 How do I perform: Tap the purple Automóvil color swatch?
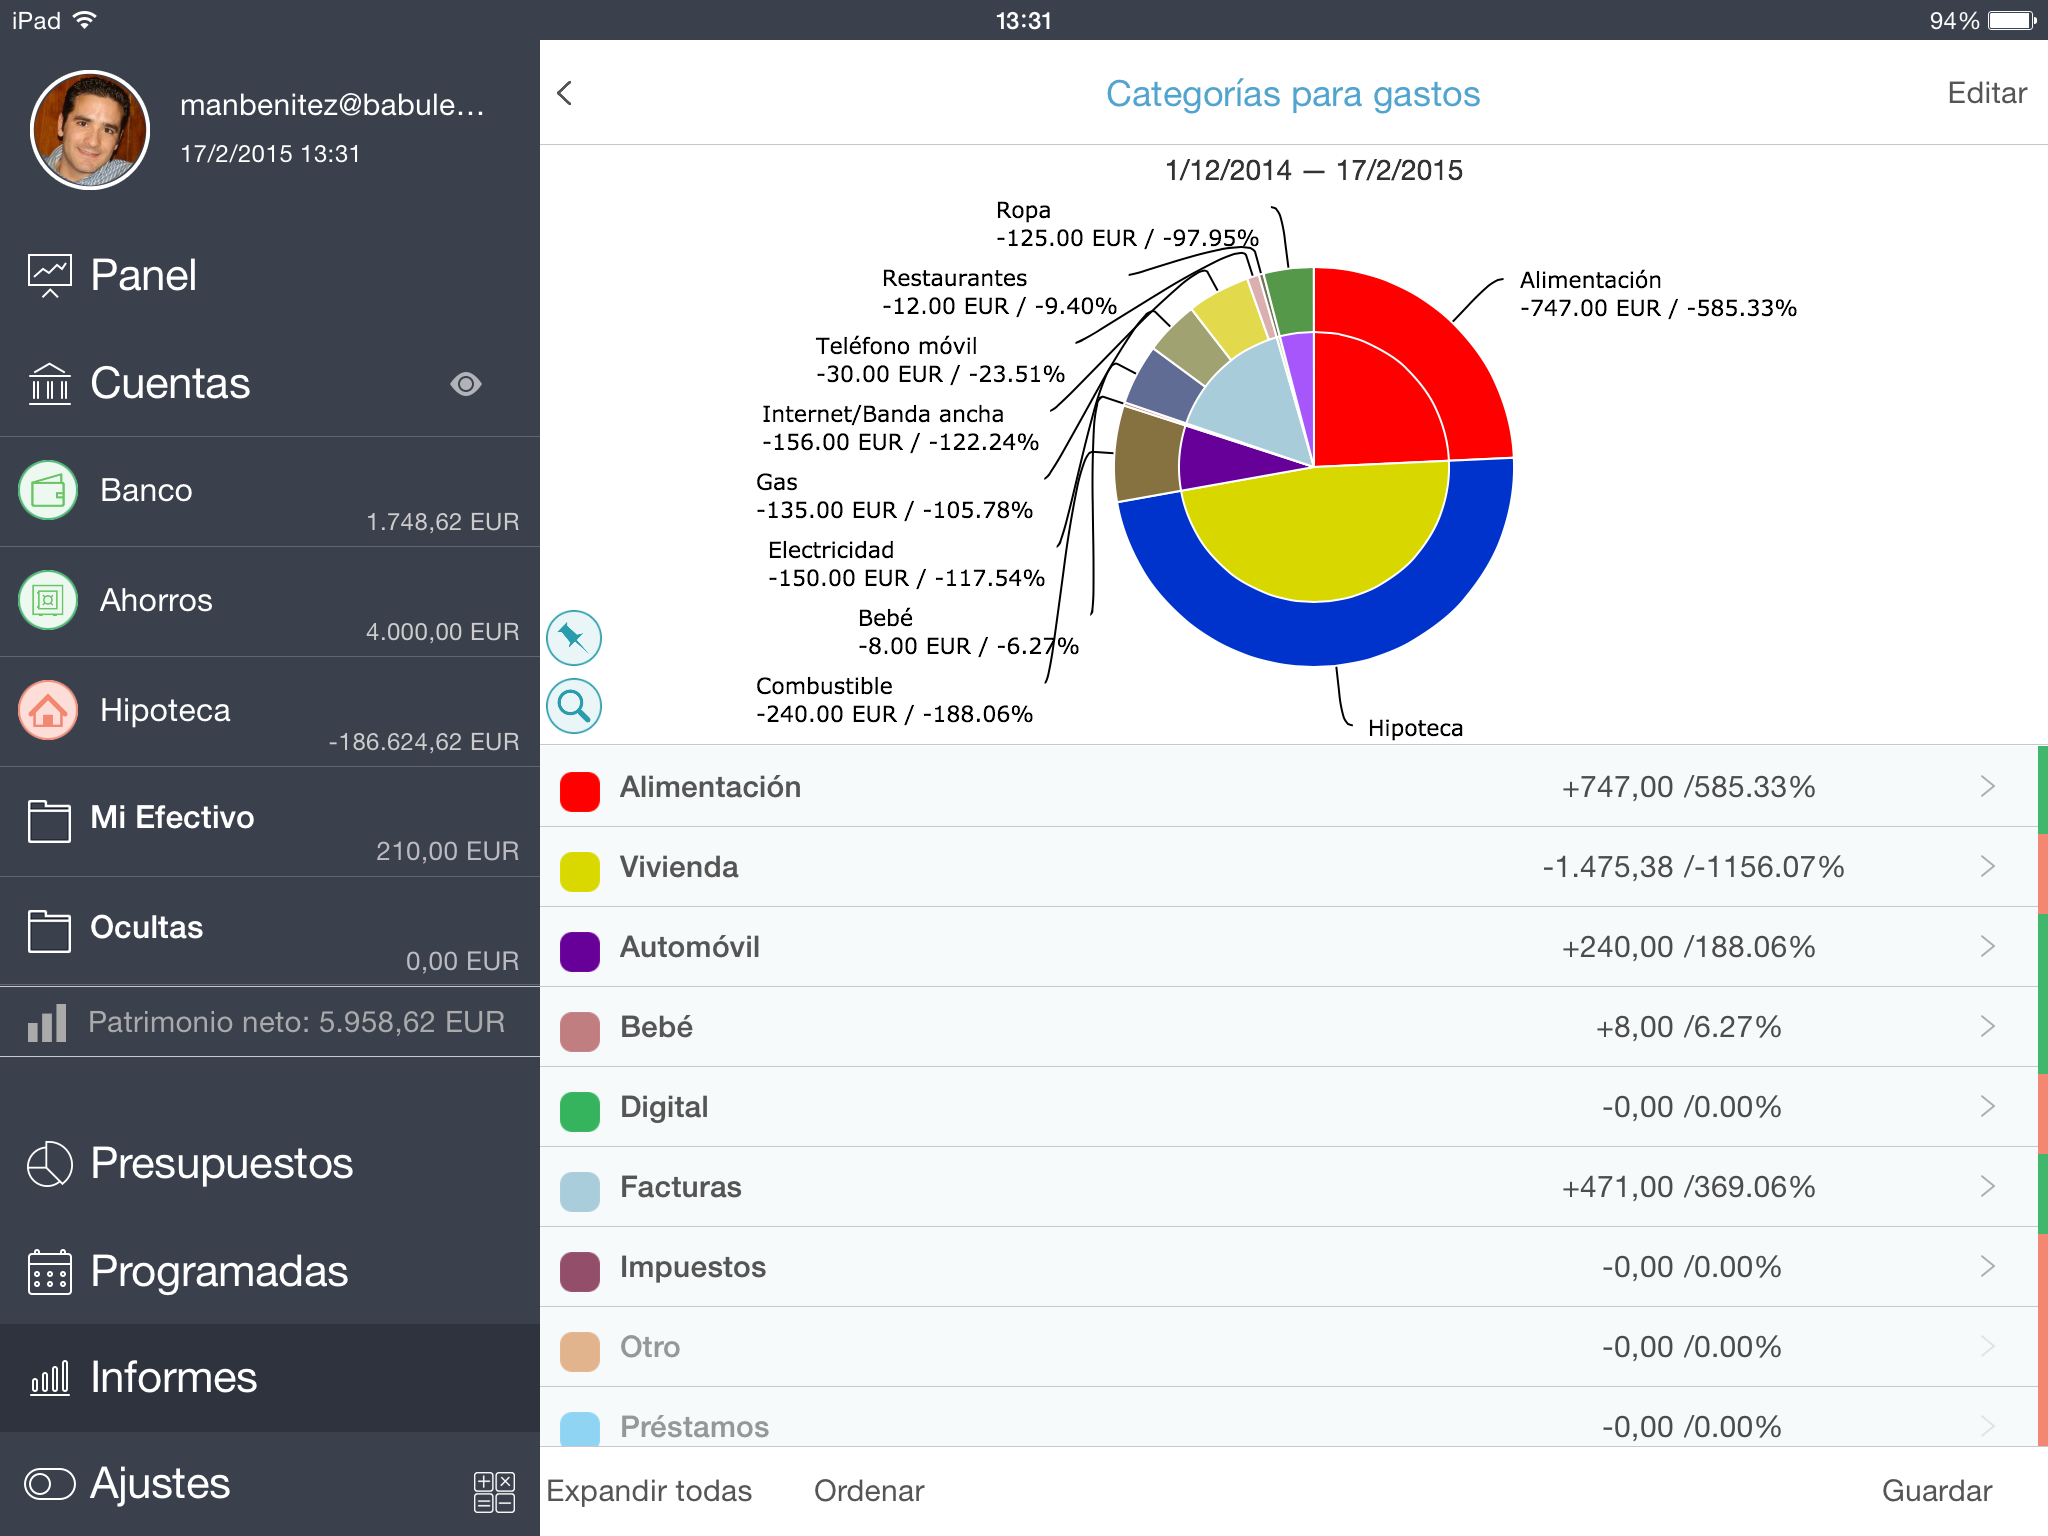point(580,951)
